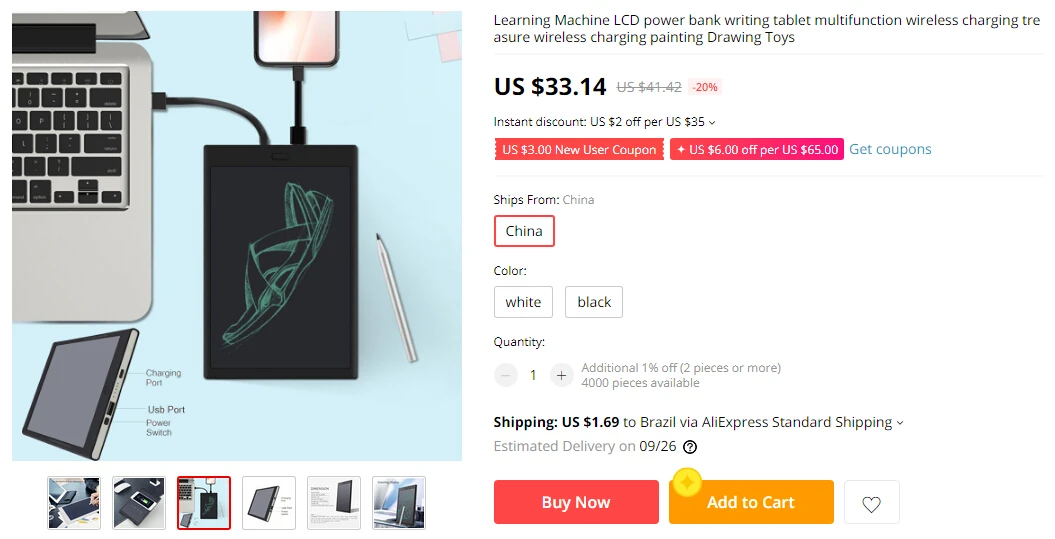Increase quantity with plus button
The image size is (1055, 539).
point(561,375)
